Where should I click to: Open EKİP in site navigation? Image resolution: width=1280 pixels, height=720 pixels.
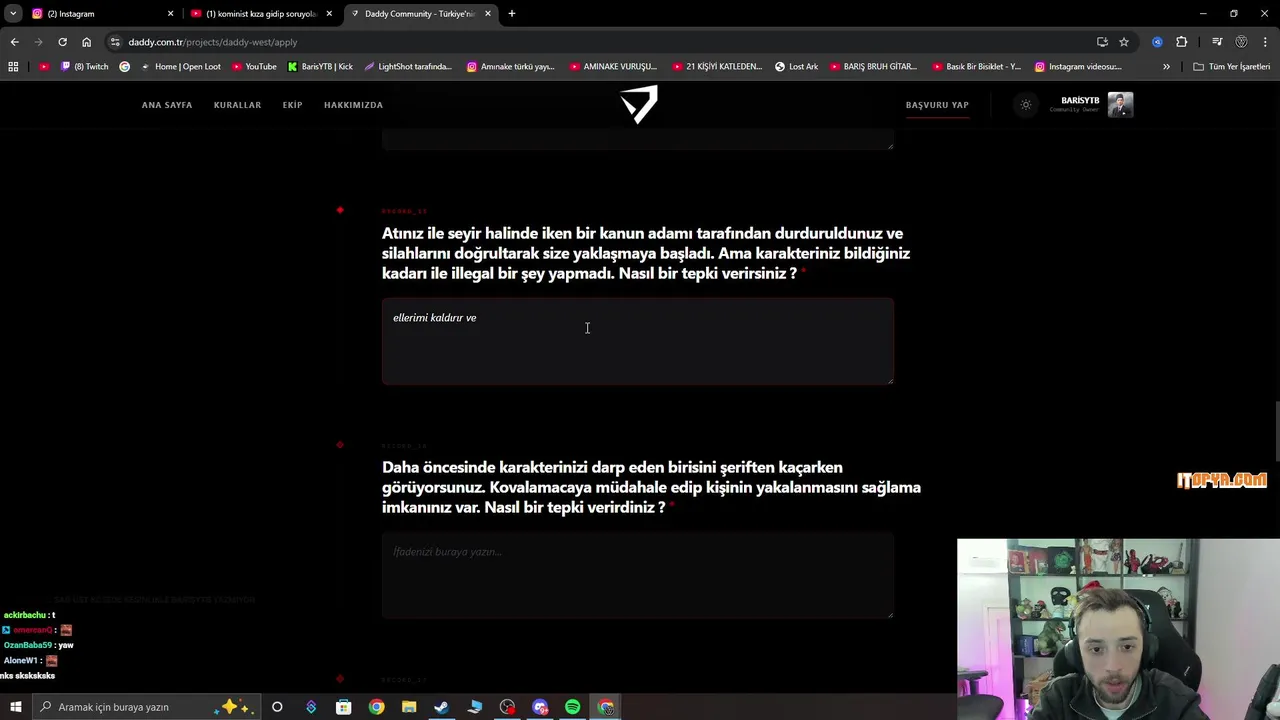[292, 105]
